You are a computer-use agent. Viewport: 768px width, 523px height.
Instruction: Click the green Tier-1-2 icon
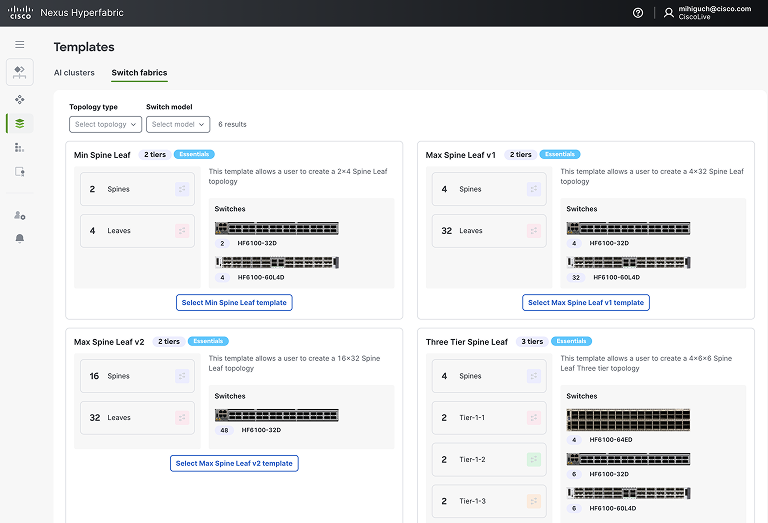click(x=534, y=459)
